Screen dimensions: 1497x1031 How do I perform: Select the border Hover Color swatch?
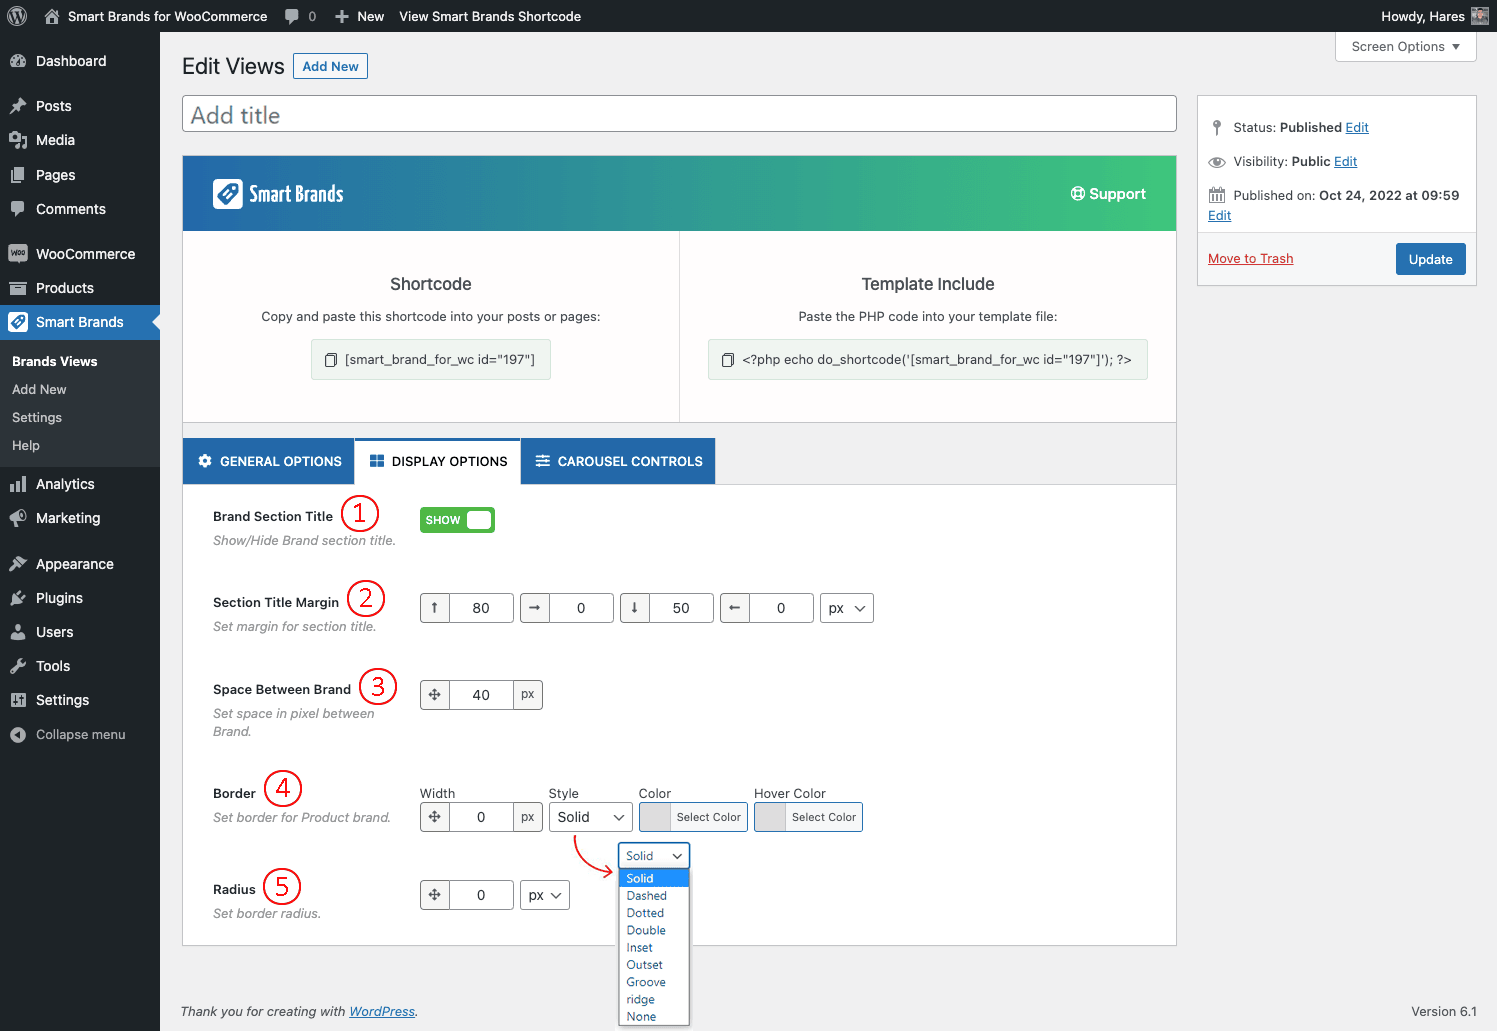point(770,817)
